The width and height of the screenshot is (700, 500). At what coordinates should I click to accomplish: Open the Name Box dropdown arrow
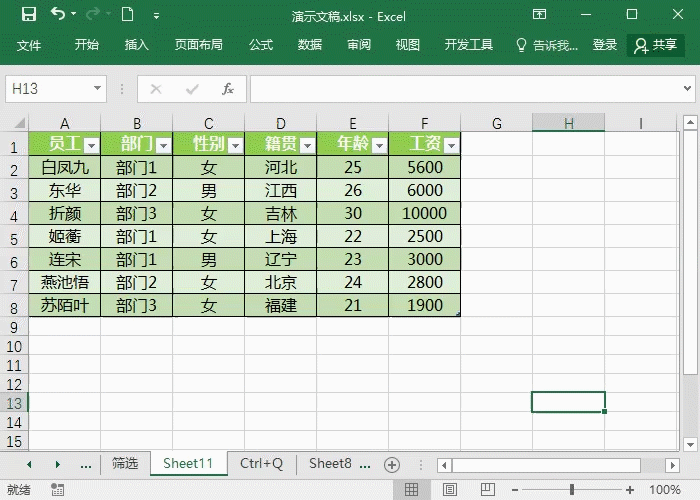(97, 88)
